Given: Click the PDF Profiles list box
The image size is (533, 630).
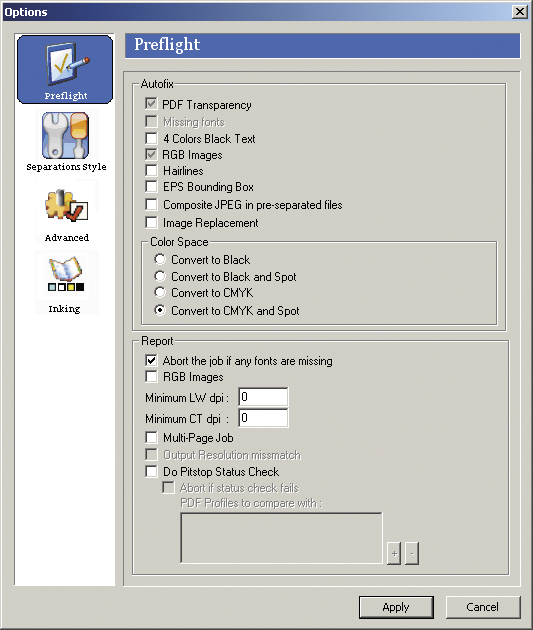Looking at the screenshot, I should 281,538.
